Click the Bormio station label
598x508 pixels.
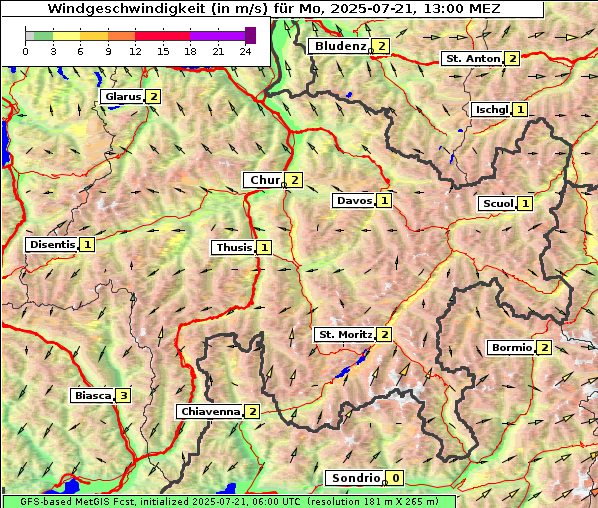tap(511, 348)
